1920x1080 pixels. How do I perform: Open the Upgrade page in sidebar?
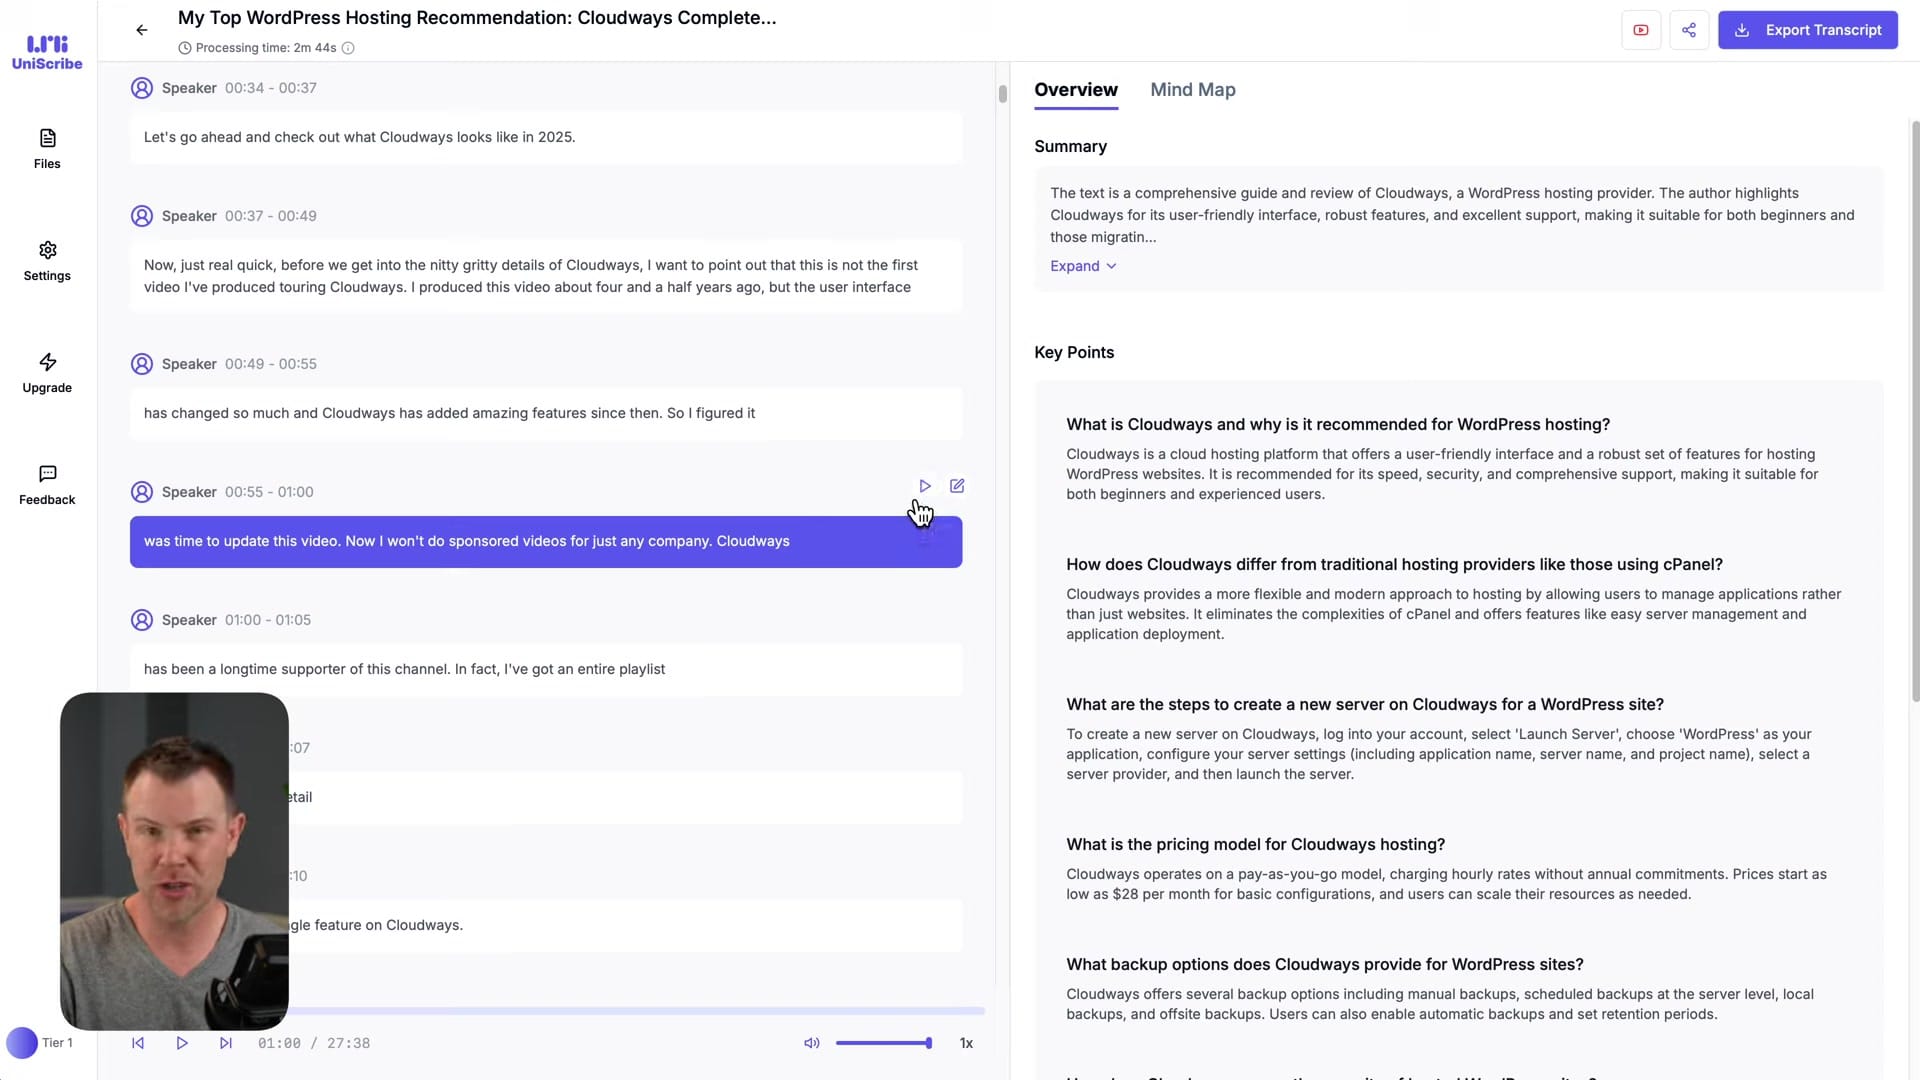[47, 373]
